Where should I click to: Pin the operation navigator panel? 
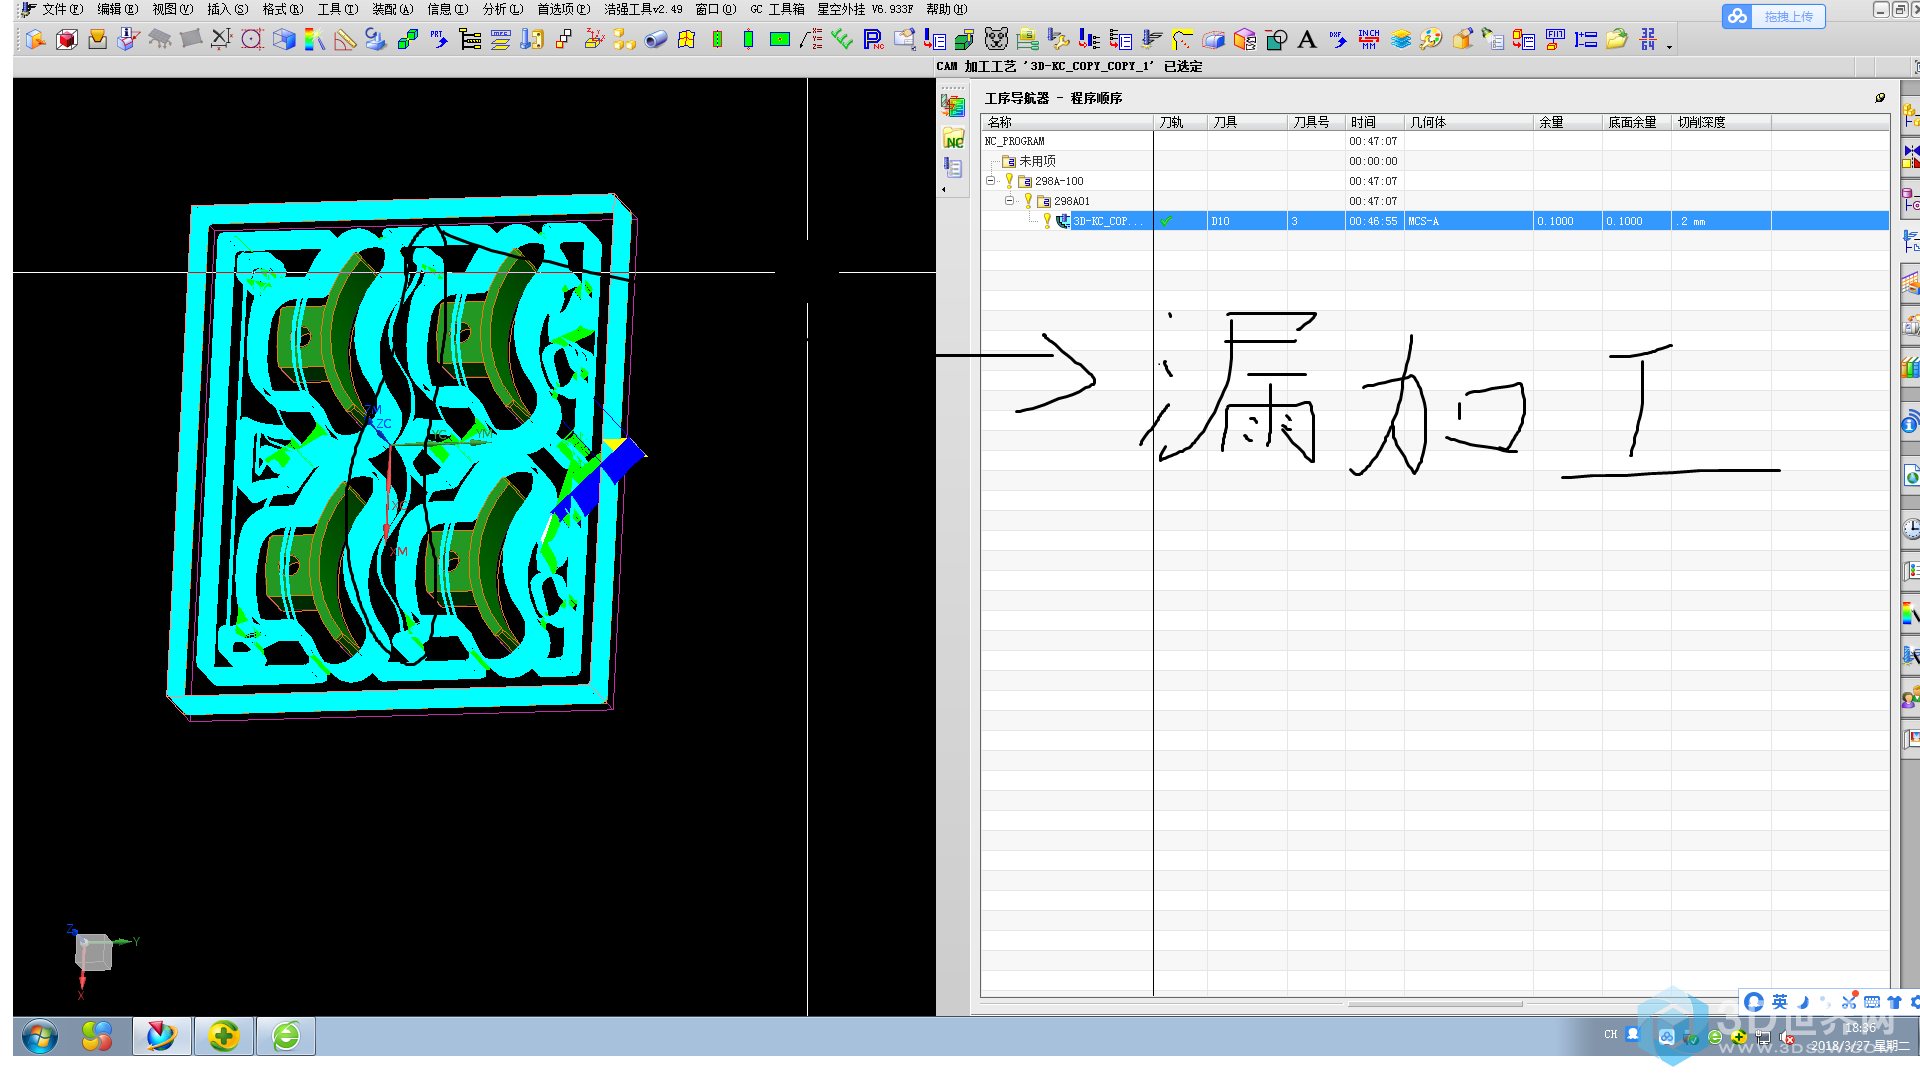coord(1880,97)
